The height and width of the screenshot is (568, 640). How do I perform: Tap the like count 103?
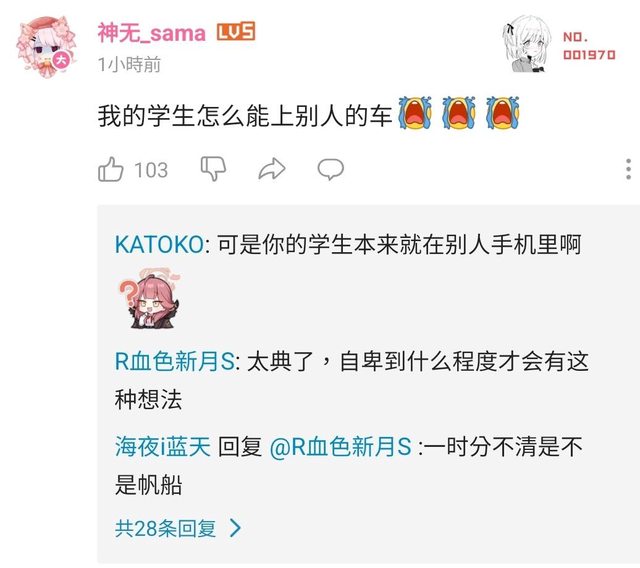click(x=151, y=170)
